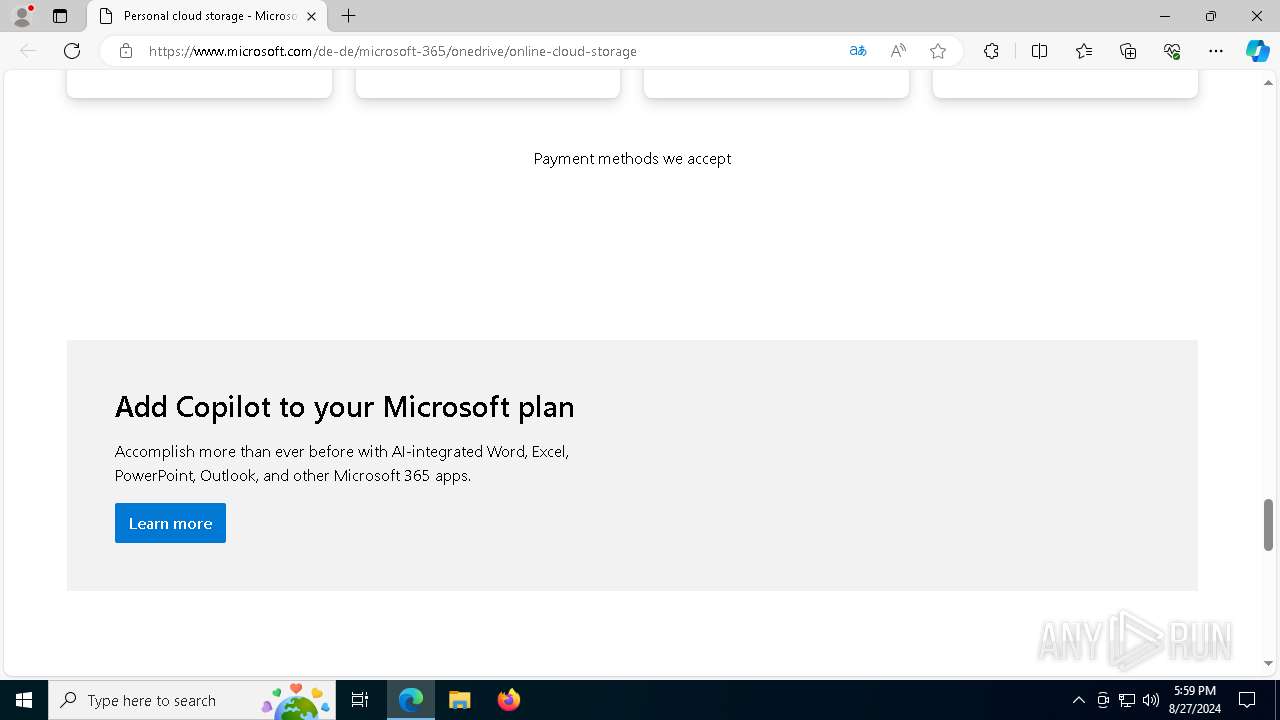Viewport: 1280px width, 720px height.
Task: Click the vertical scrollbar thumb
Action: click(1268, 524)
